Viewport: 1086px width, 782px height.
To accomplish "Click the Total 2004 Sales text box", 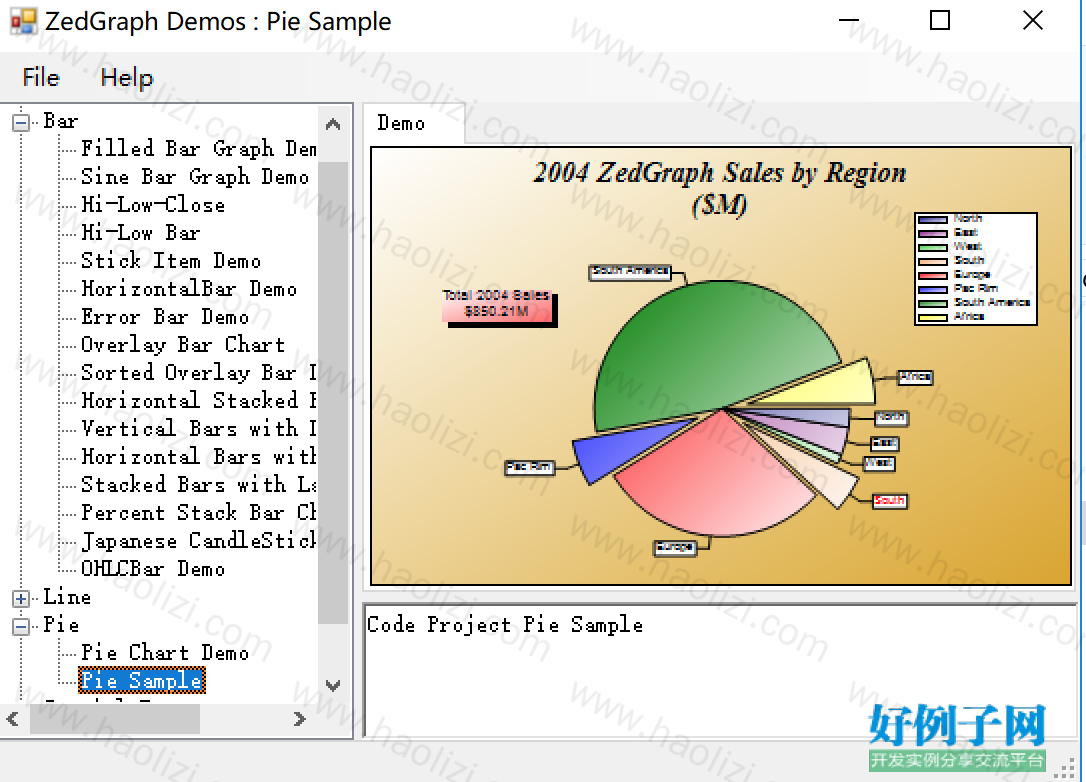I will coord(497,305).
